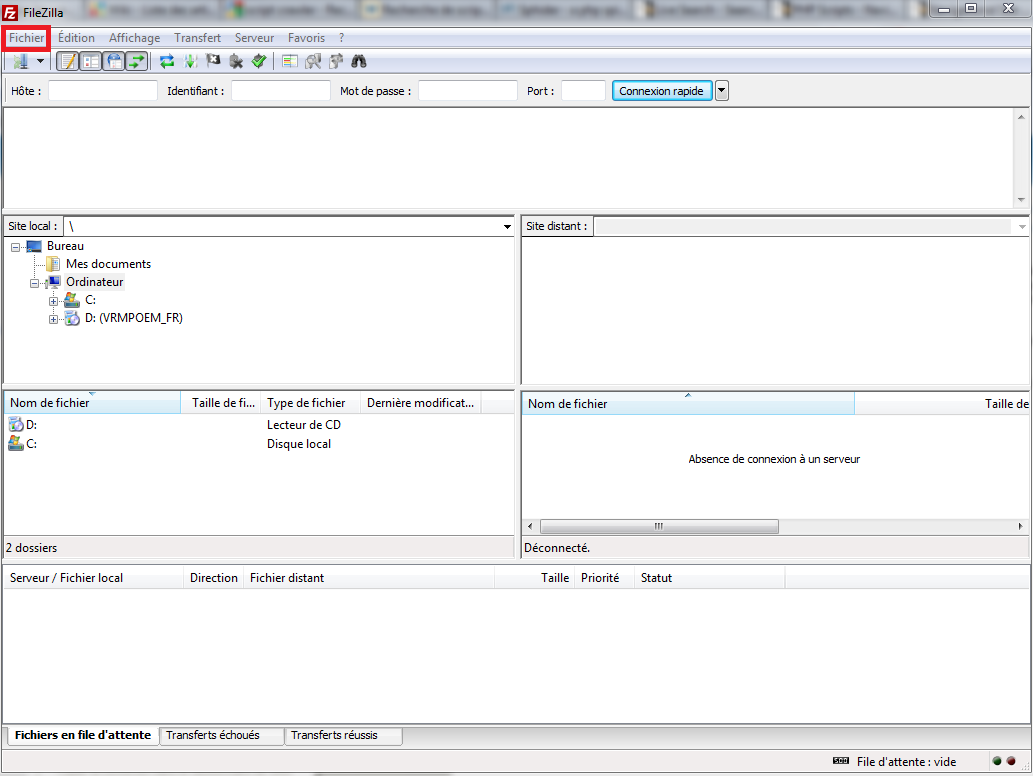The image size is (1033, 776).
Task: Sort local files by Nom de fichier
Action: [92, 403]
